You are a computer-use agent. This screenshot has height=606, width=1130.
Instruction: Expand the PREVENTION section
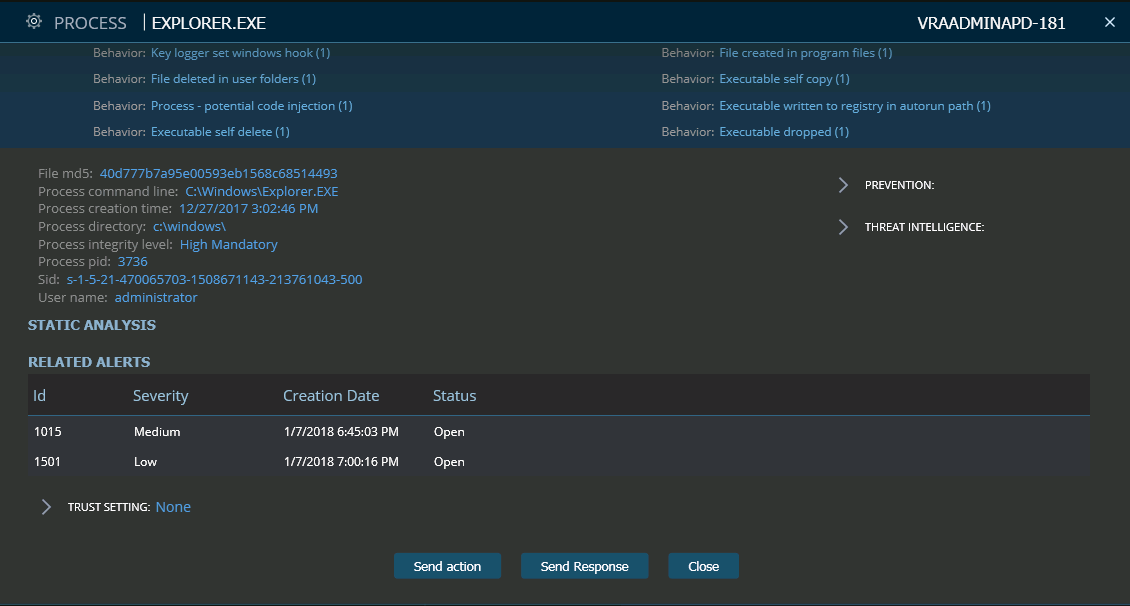[x=898, y=184]
